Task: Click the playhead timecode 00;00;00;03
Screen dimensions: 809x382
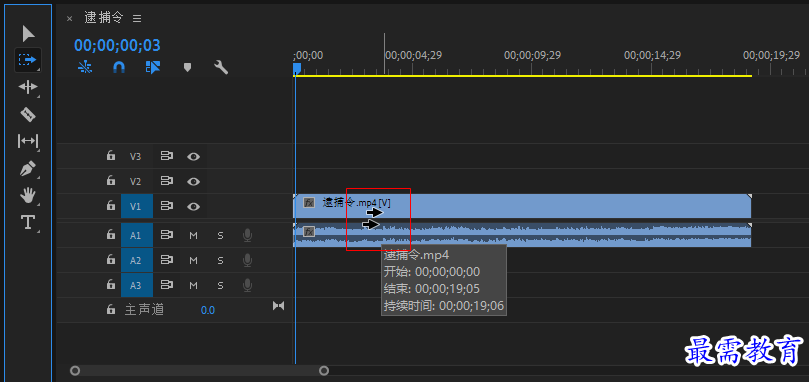Action: 117,45
